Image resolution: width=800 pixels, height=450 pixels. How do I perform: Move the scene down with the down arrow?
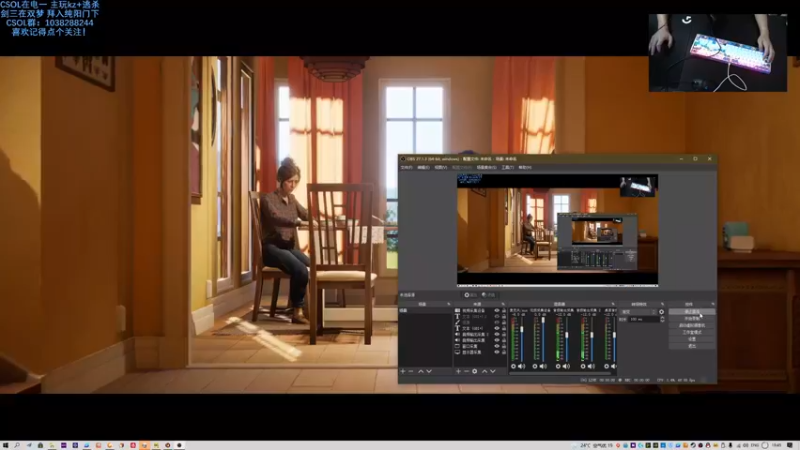pyautogui.click(x=429, y=371)
